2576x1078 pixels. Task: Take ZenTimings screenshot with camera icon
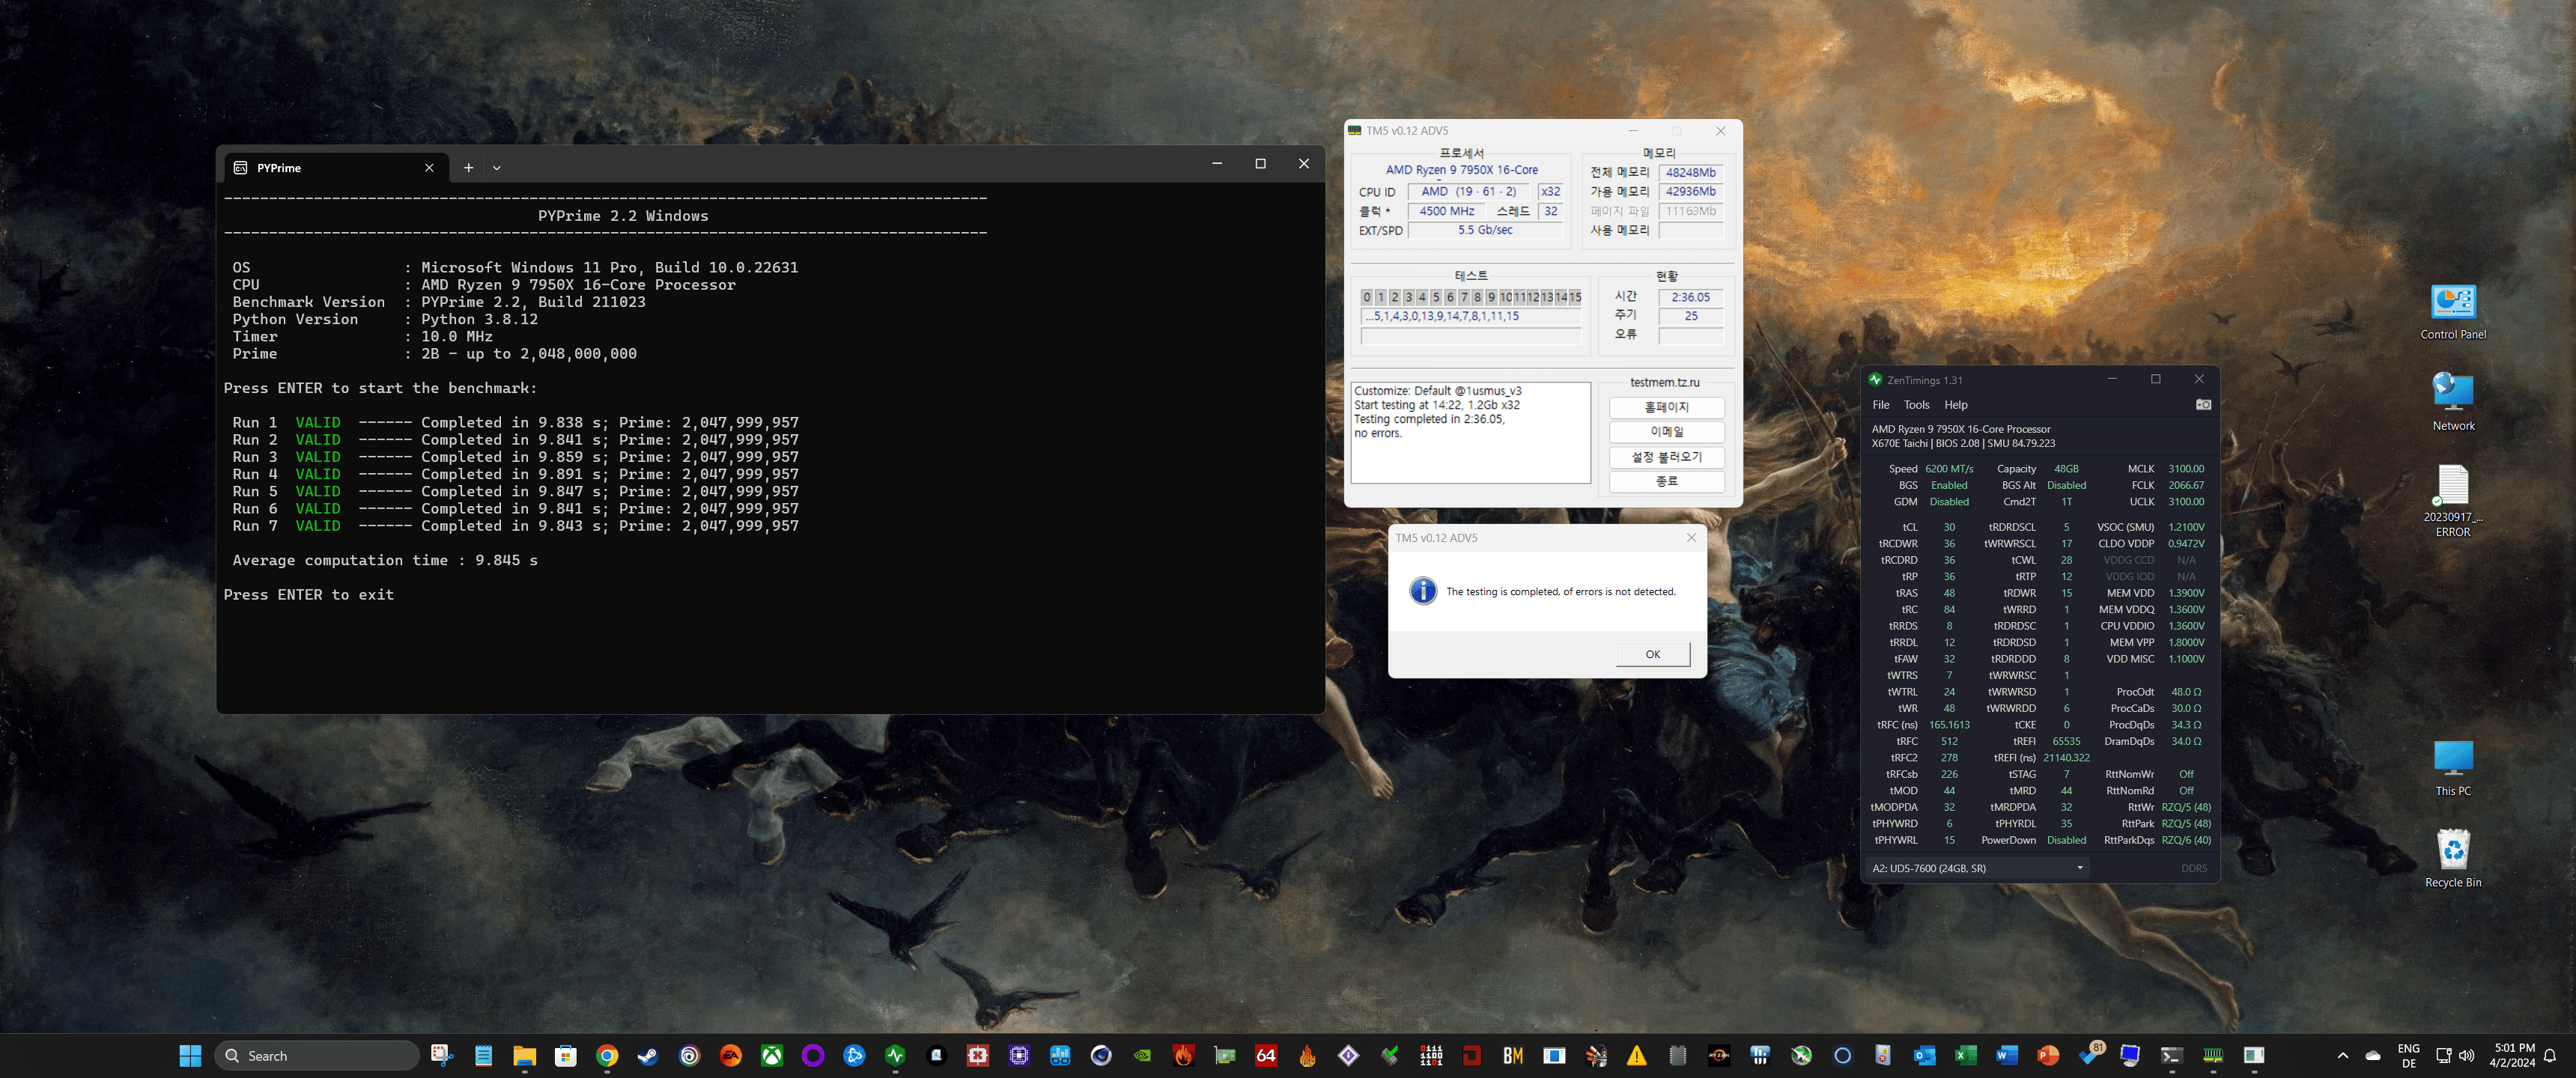click(2203, 405)
